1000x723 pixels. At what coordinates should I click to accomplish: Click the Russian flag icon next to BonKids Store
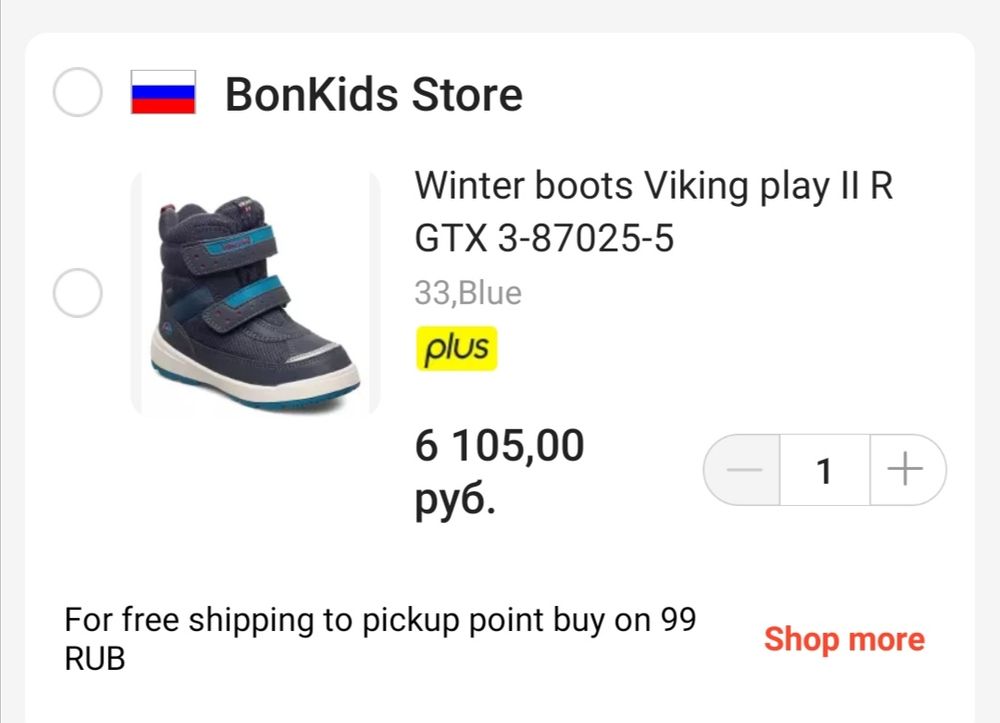[x=161, y=94]
